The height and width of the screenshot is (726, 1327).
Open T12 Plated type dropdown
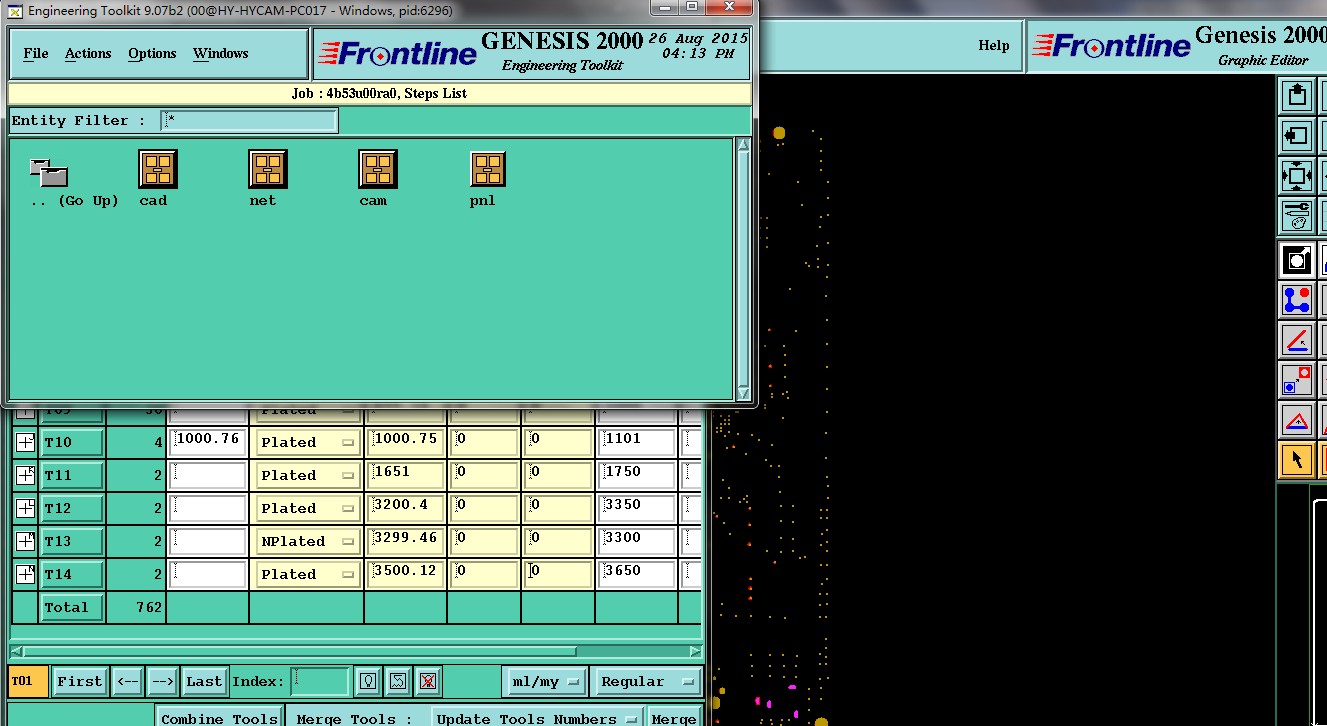(x=306, y=508)
